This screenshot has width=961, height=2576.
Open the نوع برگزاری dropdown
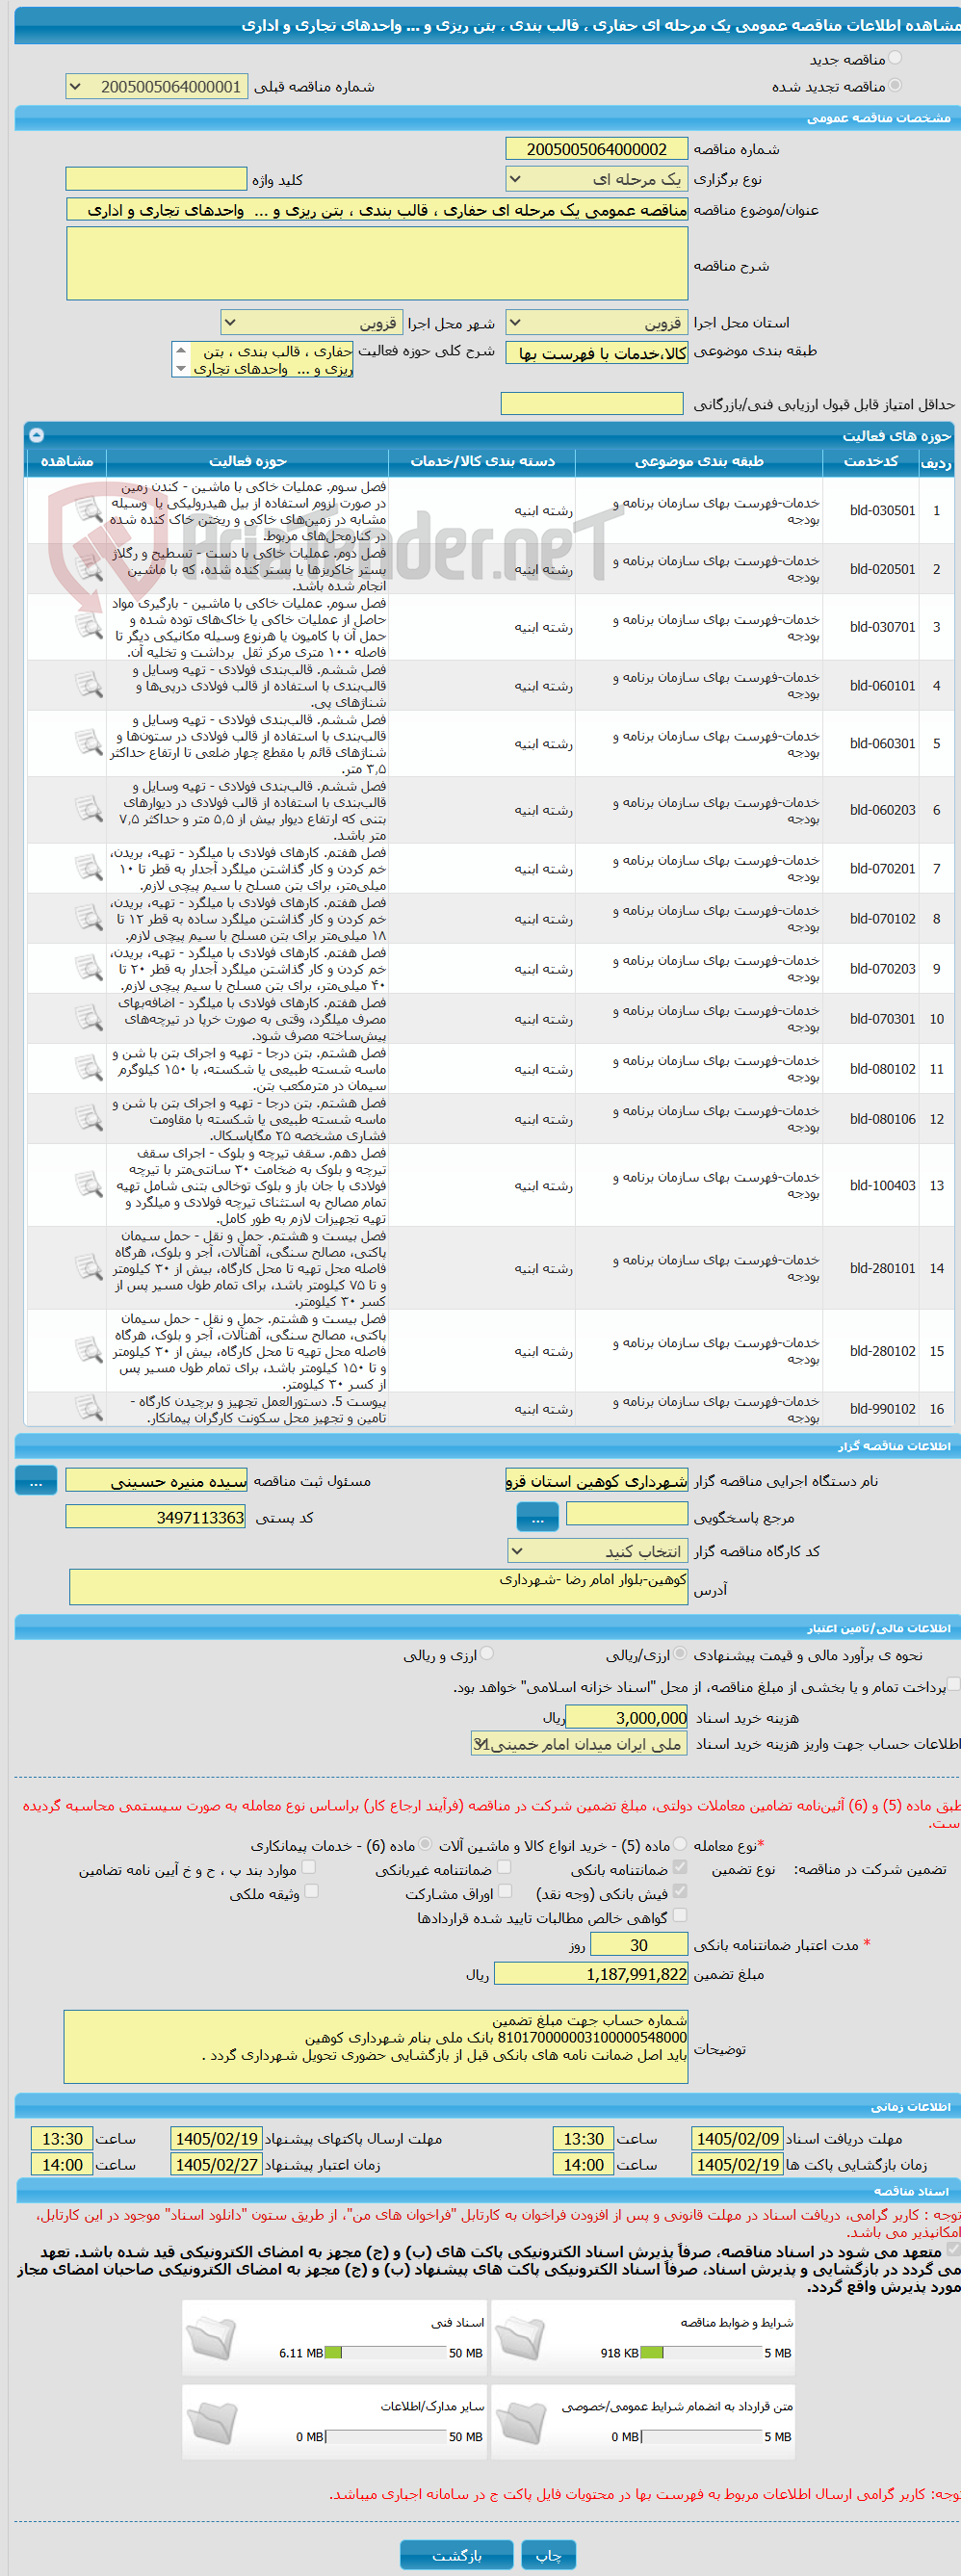click(x=597, y=179)
